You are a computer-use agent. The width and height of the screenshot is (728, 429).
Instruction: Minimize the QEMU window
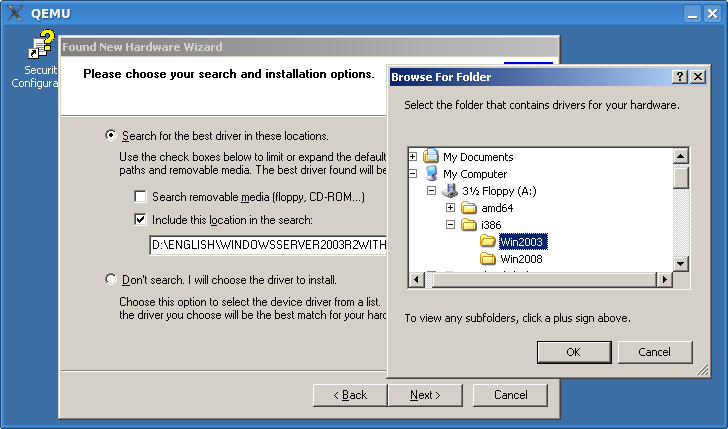[692, 13]
